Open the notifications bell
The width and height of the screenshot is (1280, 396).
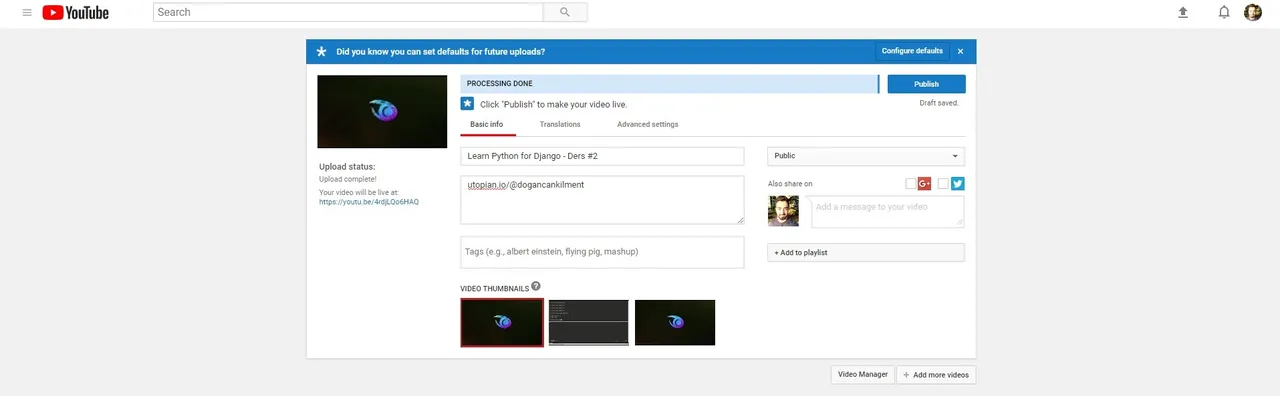click(x=1224, y=12)
